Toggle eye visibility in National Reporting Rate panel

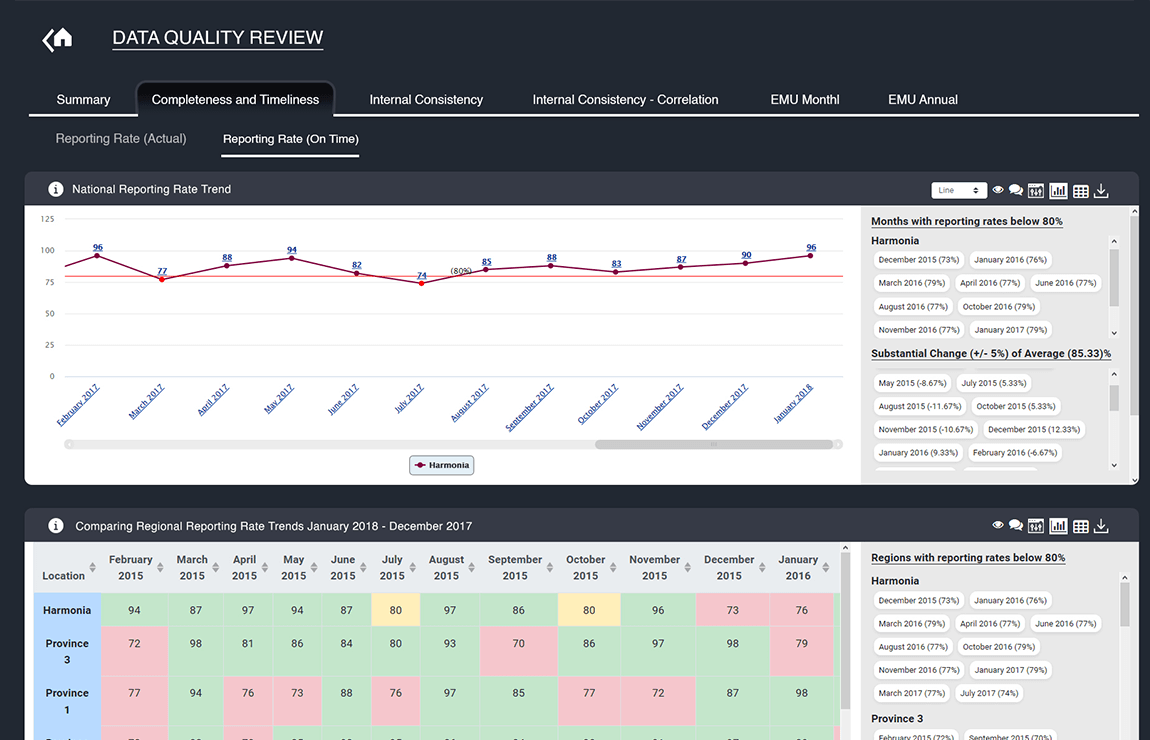[998, 190]
